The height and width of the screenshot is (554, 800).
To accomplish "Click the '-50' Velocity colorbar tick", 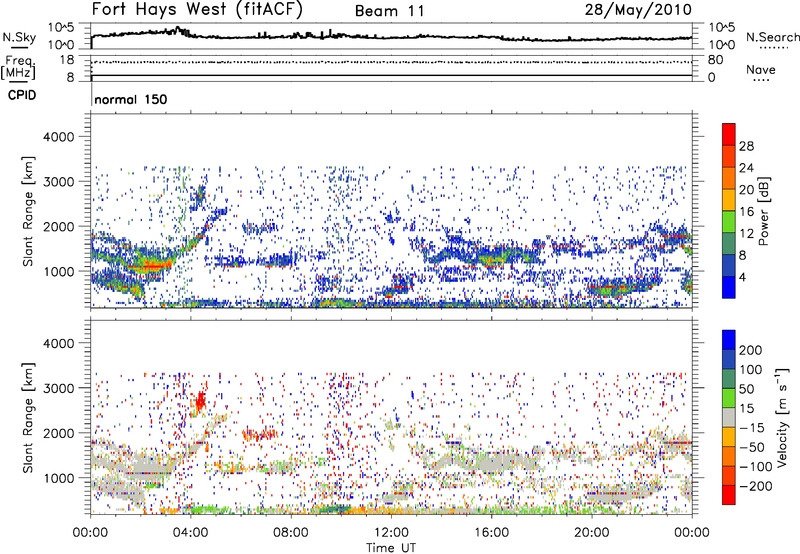I will click(752, 447).
